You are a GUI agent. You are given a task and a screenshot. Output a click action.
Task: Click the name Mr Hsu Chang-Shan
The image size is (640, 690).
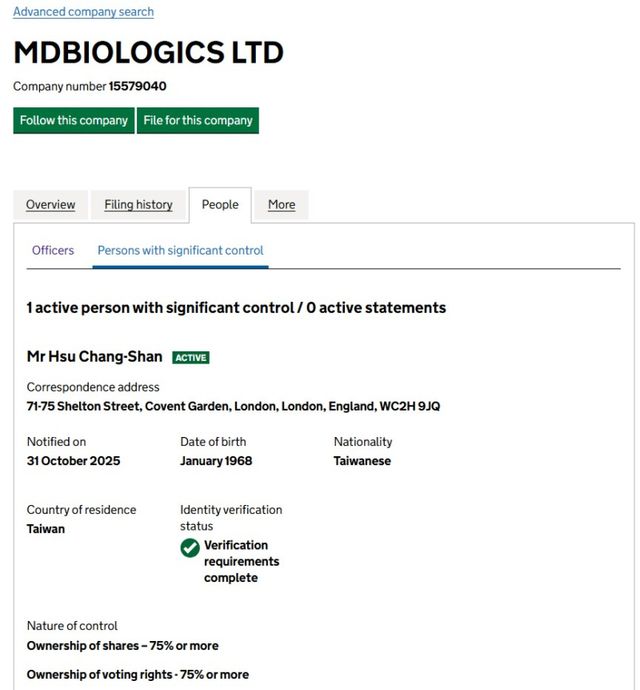click(x=94, y=357)
